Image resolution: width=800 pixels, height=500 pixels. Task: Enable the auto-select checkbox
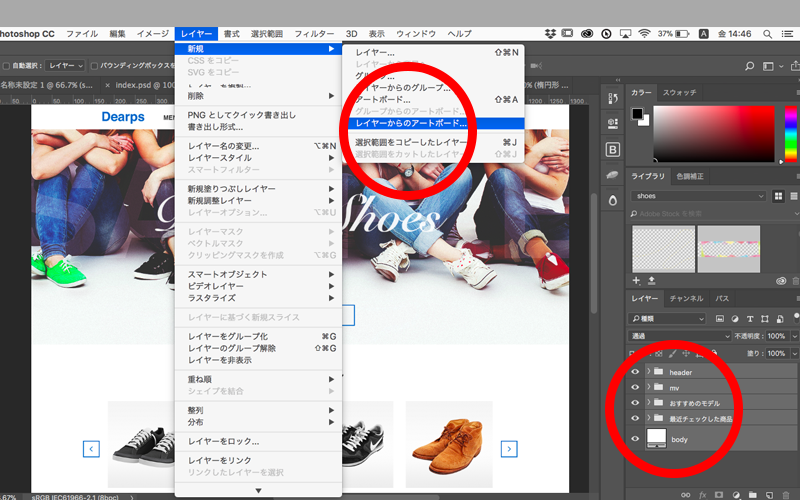tap(6, 65)
